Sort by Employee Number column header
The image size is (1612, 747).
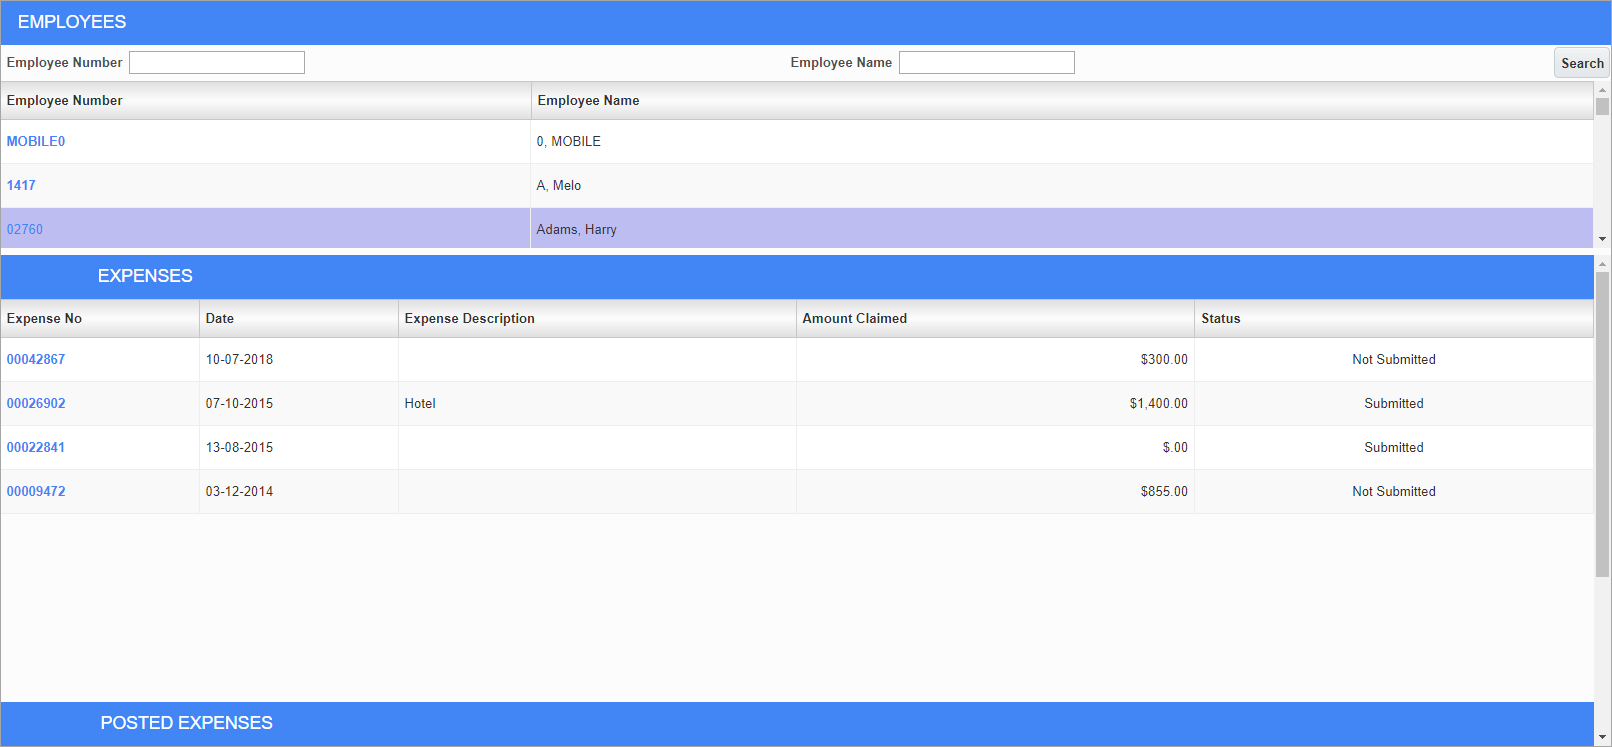[266, 101]
